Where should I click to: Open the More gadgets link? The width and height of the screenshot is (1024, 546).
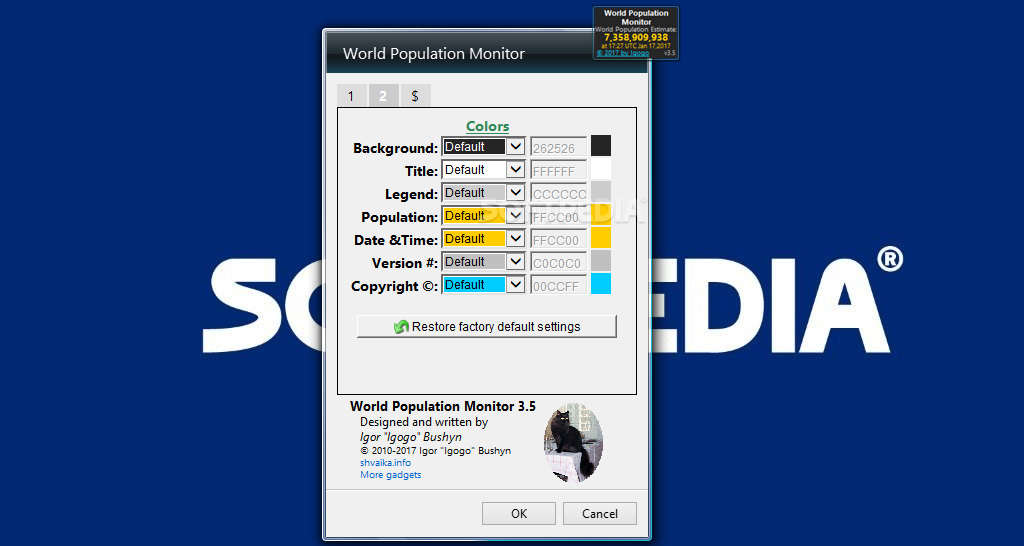click(391, 475)
